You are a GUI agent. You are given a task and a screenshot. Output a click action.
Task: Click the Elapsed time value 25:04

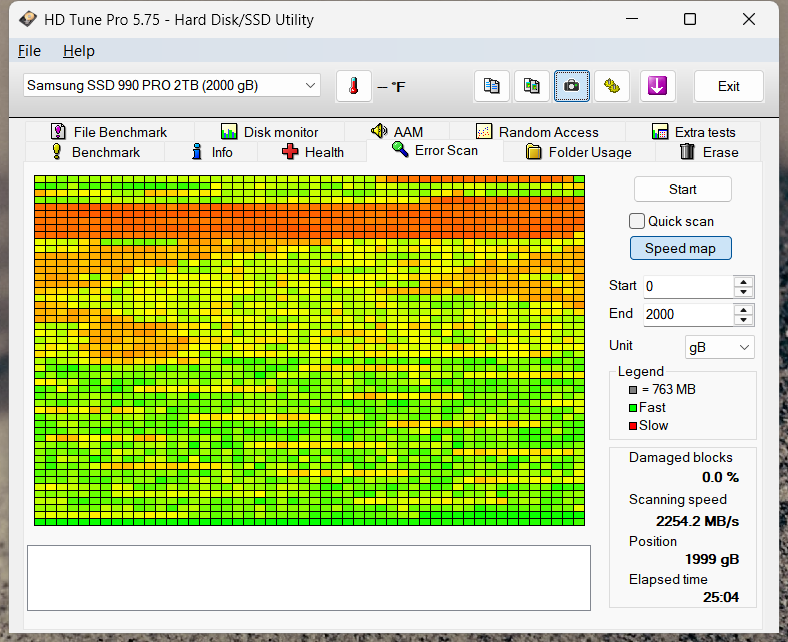[x=721, y=597]
